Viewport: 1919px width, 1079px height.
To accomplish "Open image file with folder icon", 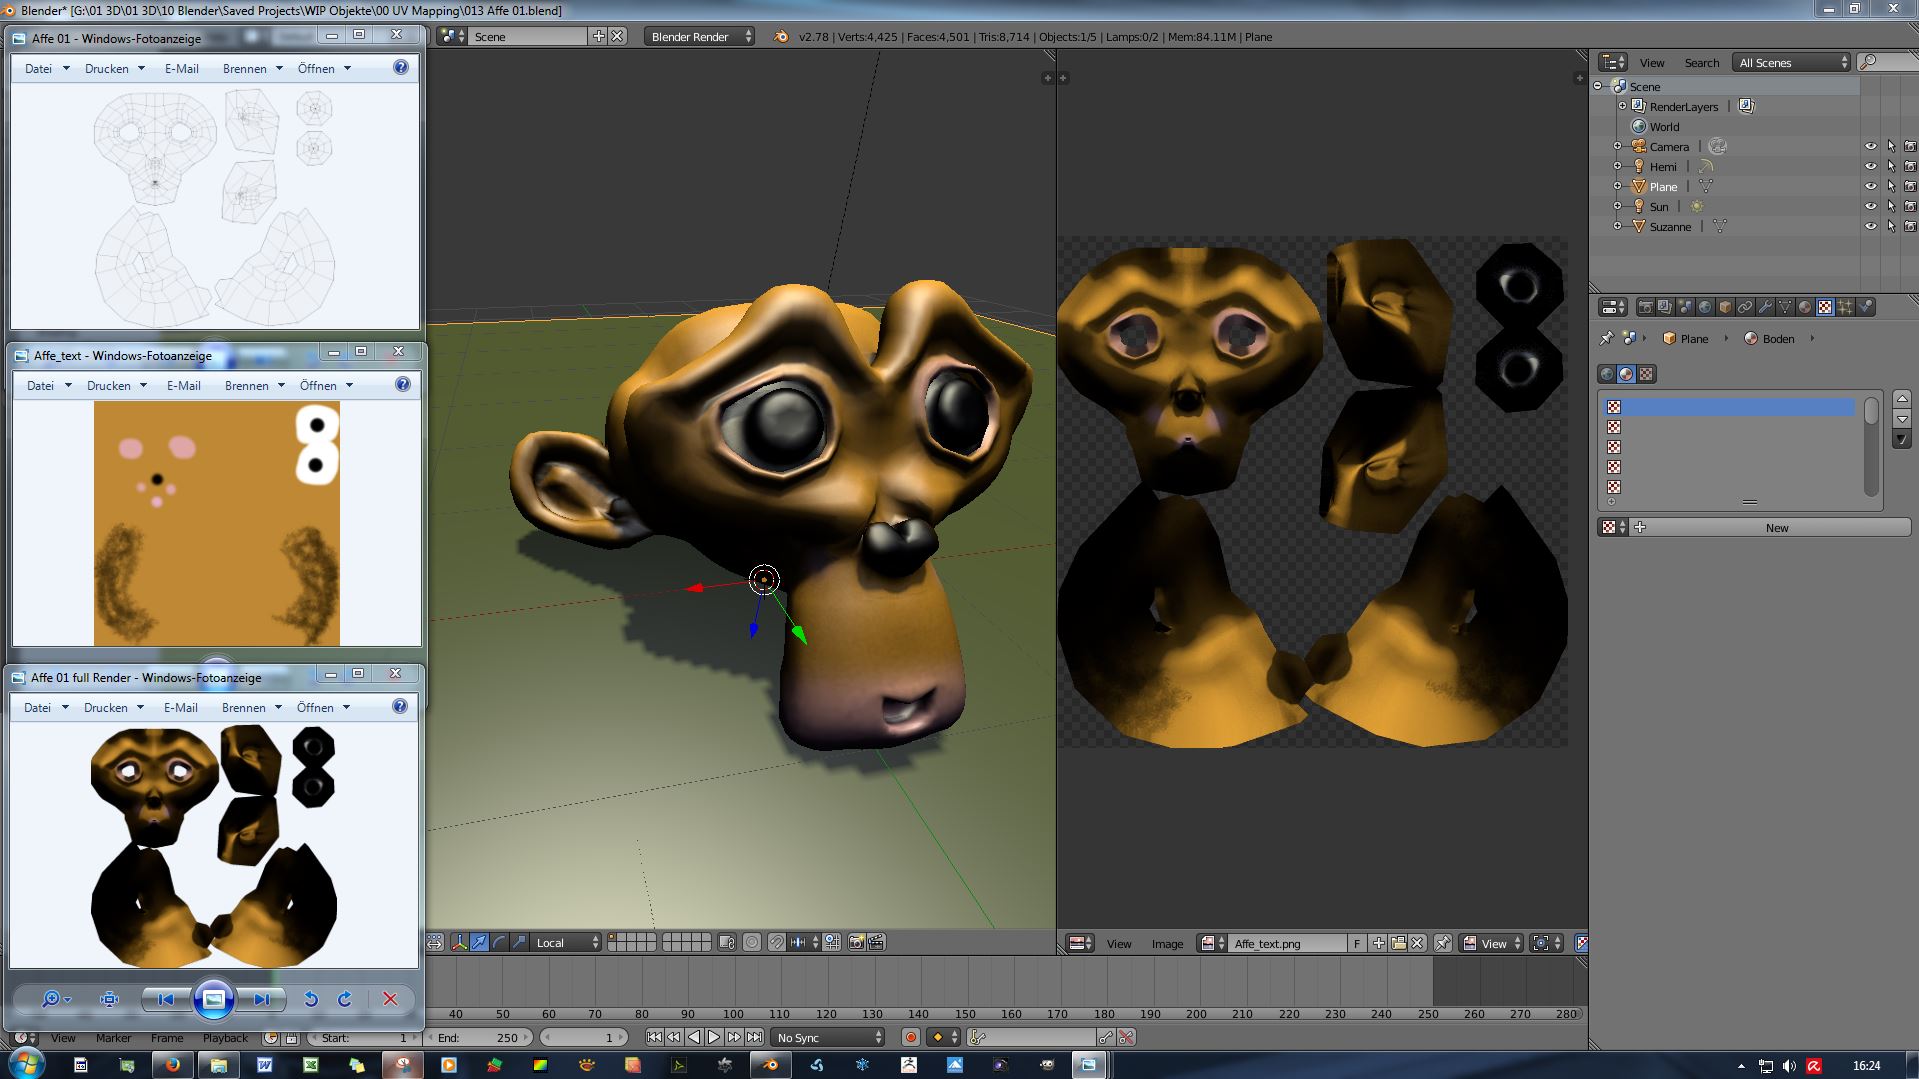I will tap(1398, 943).
